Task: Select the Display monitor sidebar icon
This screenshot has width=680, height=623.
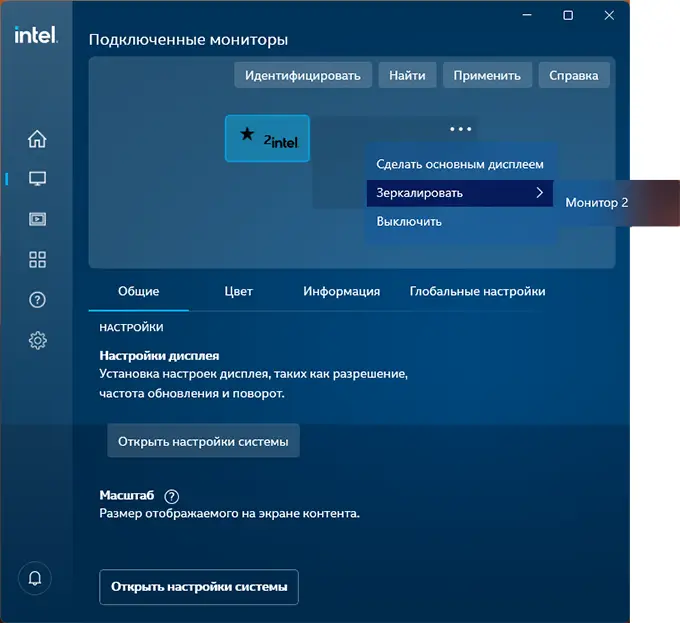Action: tap(37, 179)
